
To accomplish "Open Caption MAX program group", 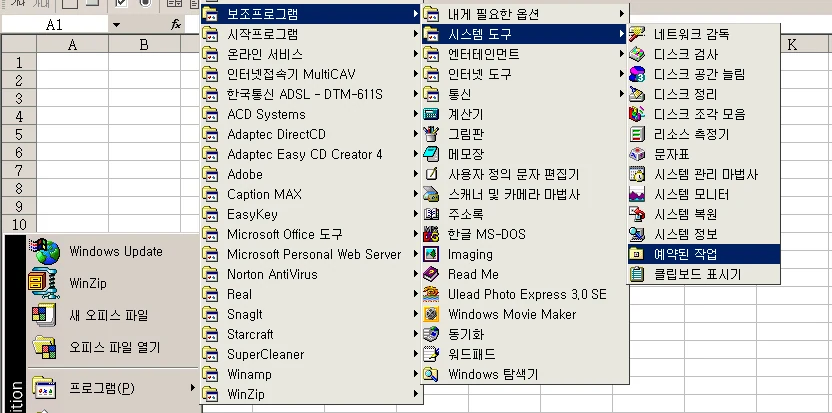I will [x=311, y=194].
